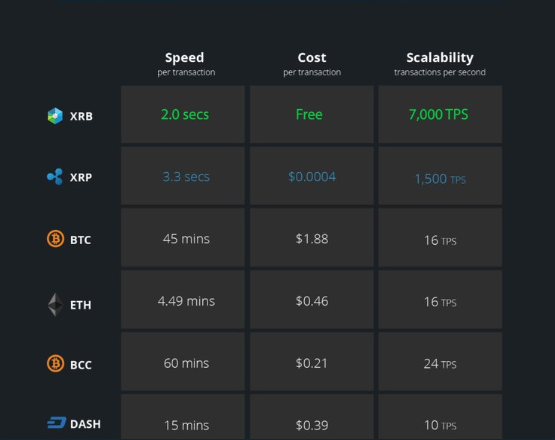Select the Speed per transaction column header
The height and width of the screenshot is (440, 555).
coord(185,64)
